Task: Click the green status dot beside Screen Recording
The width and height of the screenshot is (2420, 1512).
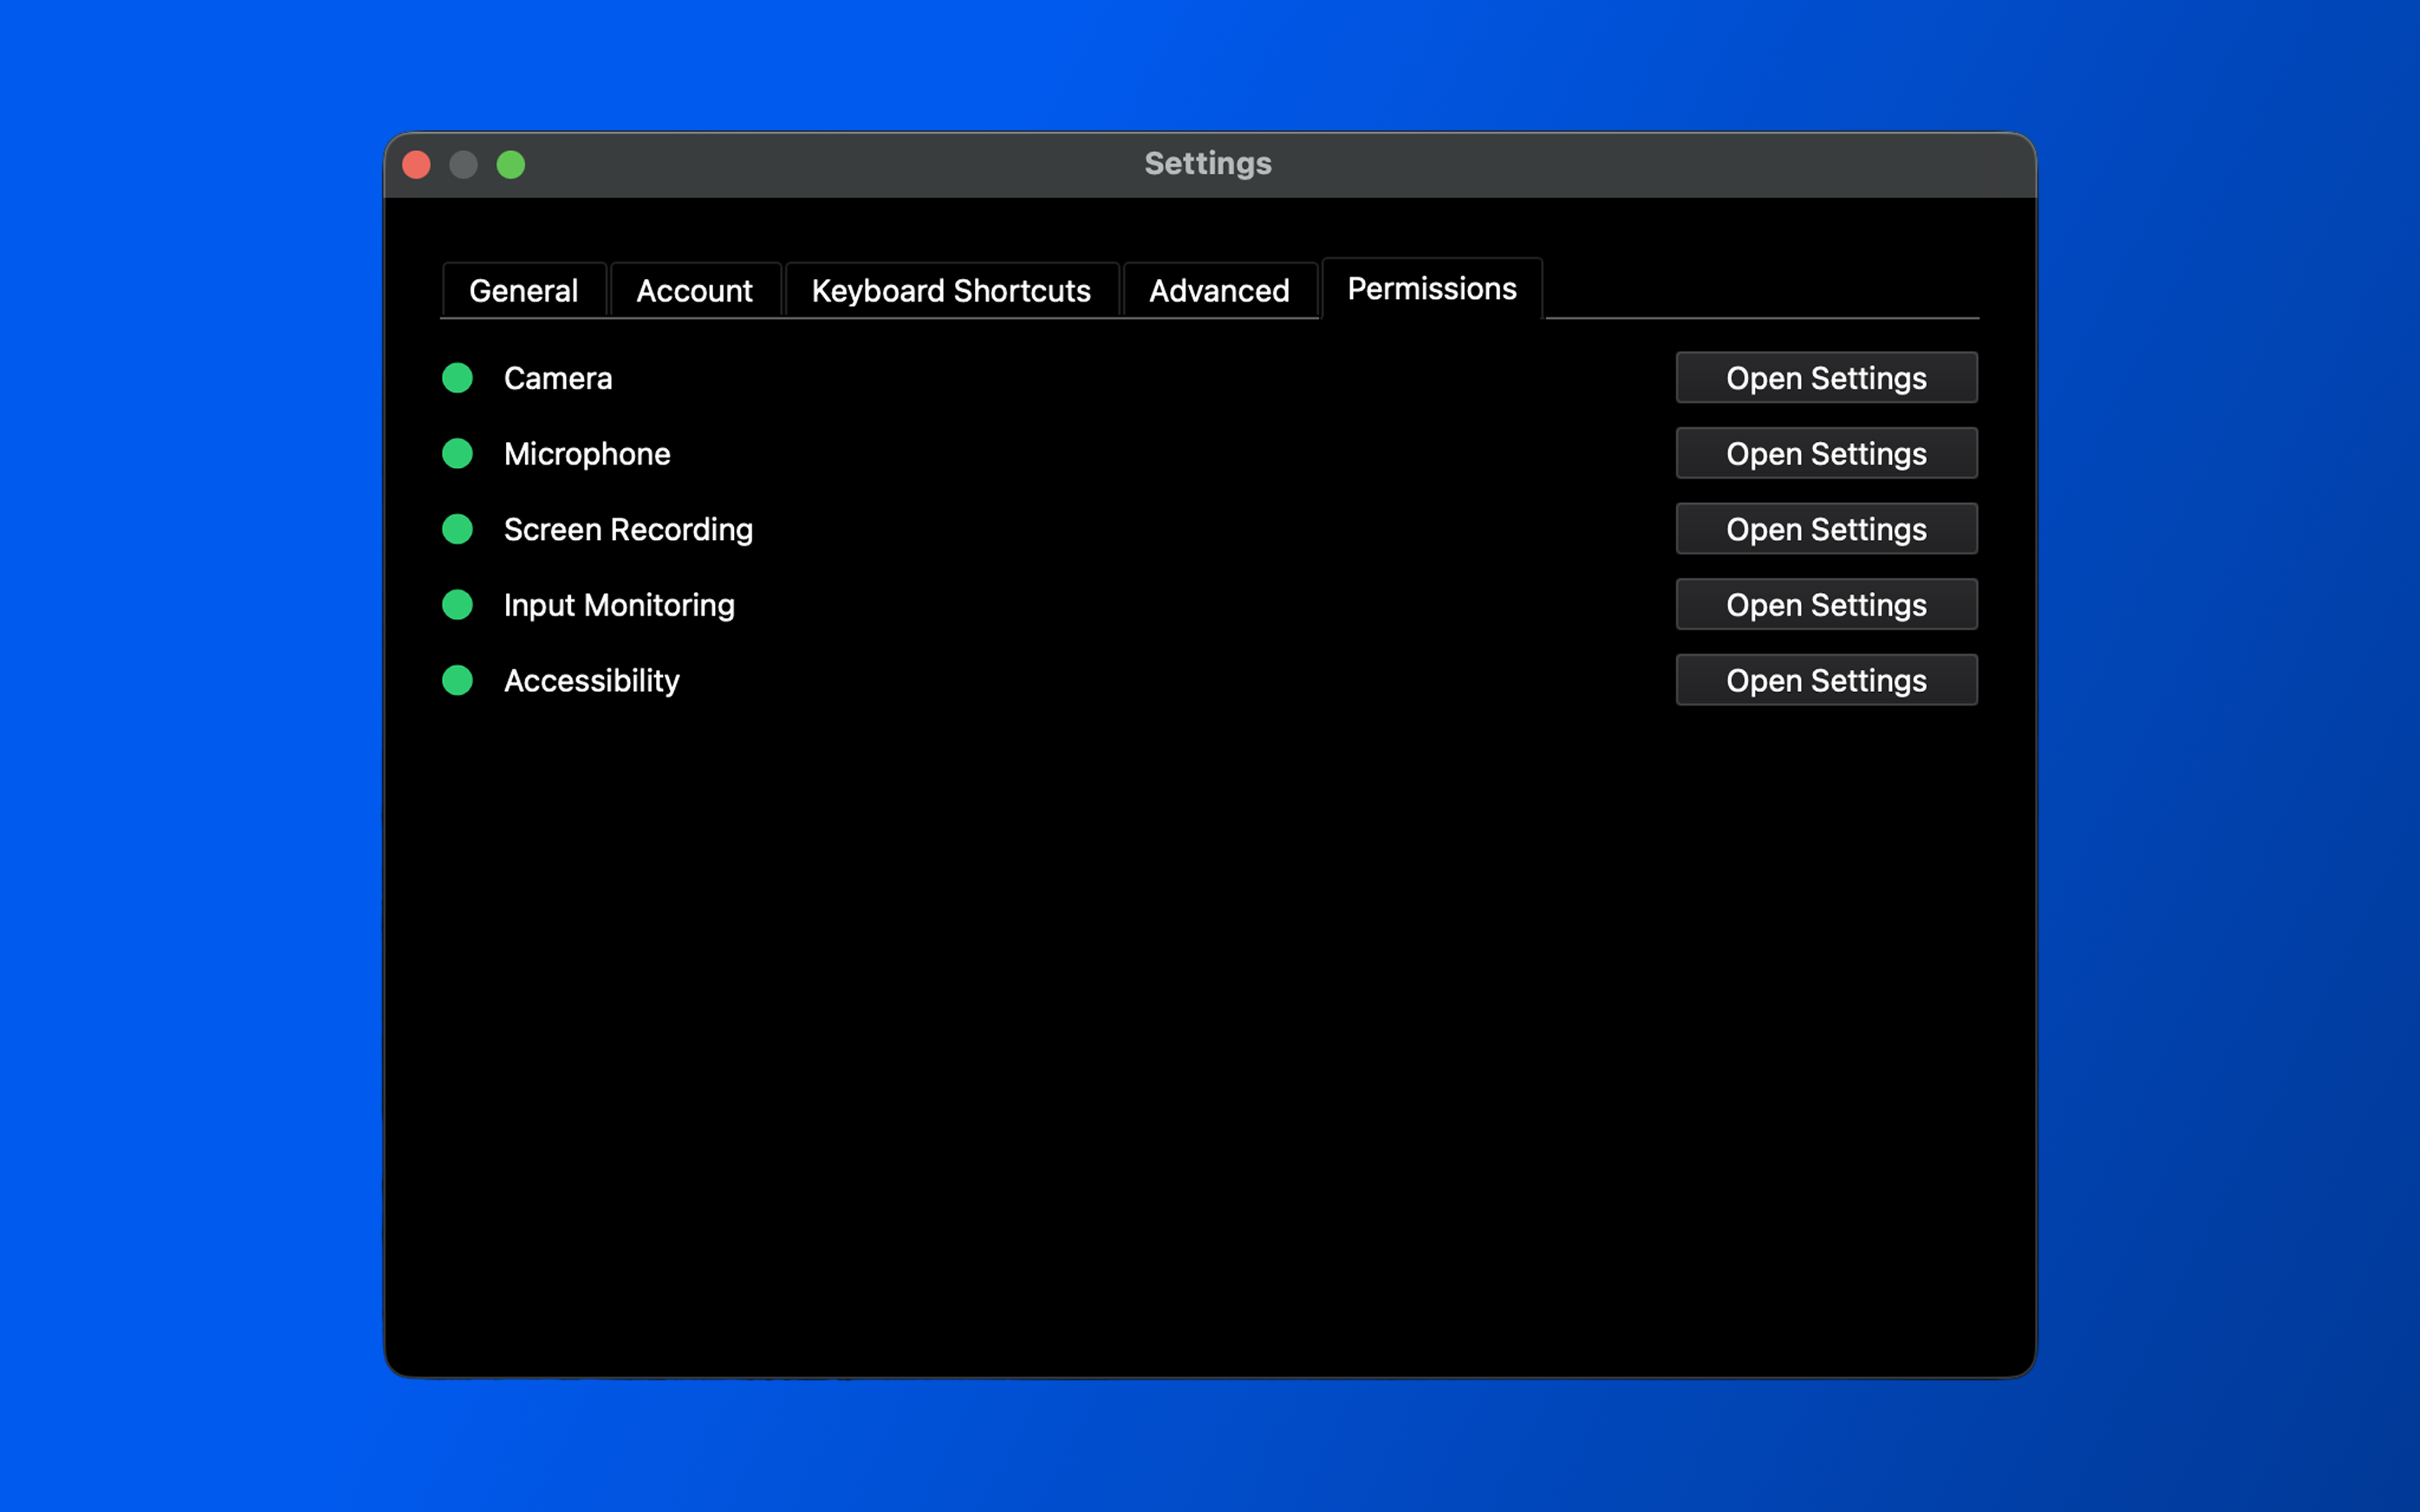Action: (458, 529)
